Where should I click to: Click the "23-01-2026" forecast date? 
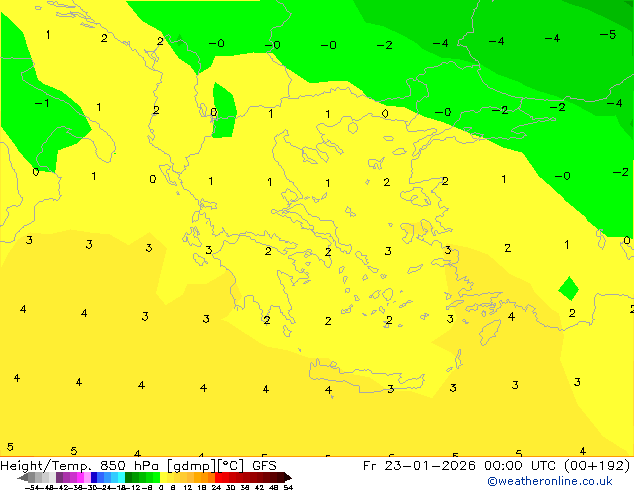pyautogui.click(x=430, y=465)
